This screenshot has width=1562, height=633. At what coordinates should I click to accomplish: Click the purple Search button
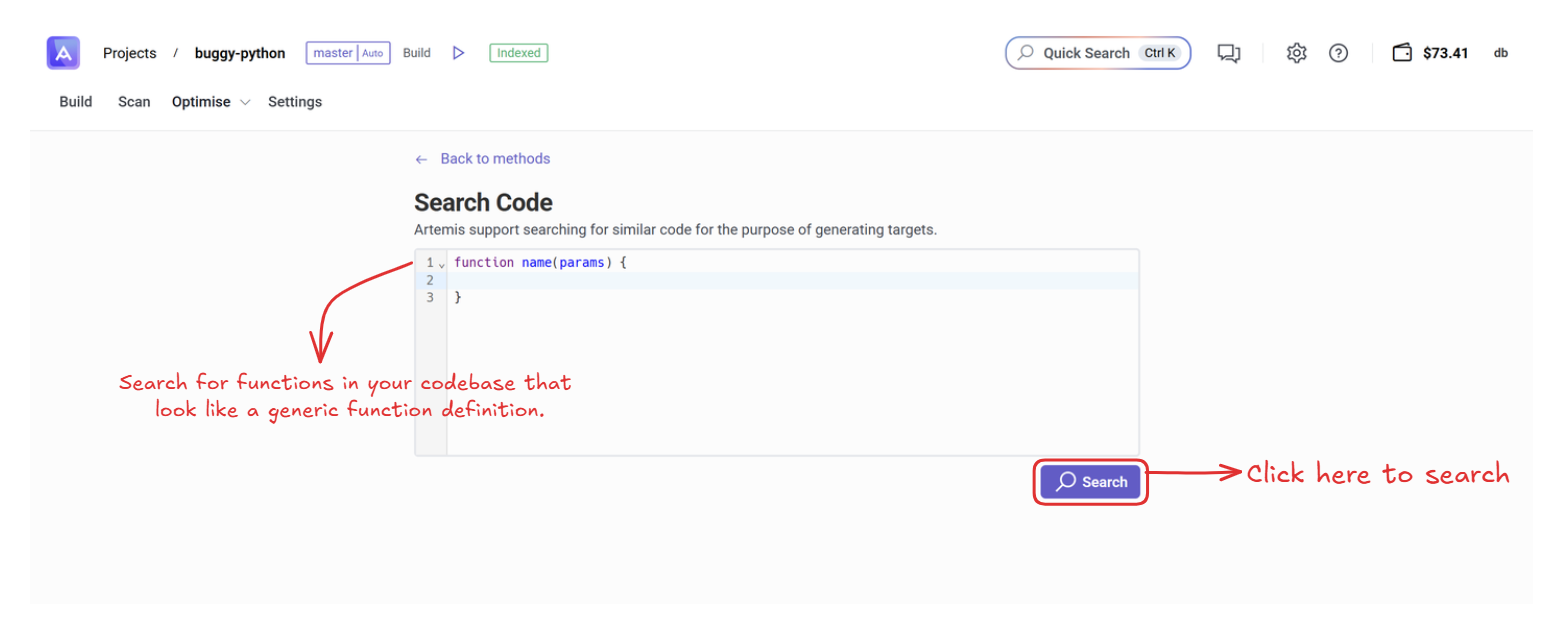[1090, 482]
